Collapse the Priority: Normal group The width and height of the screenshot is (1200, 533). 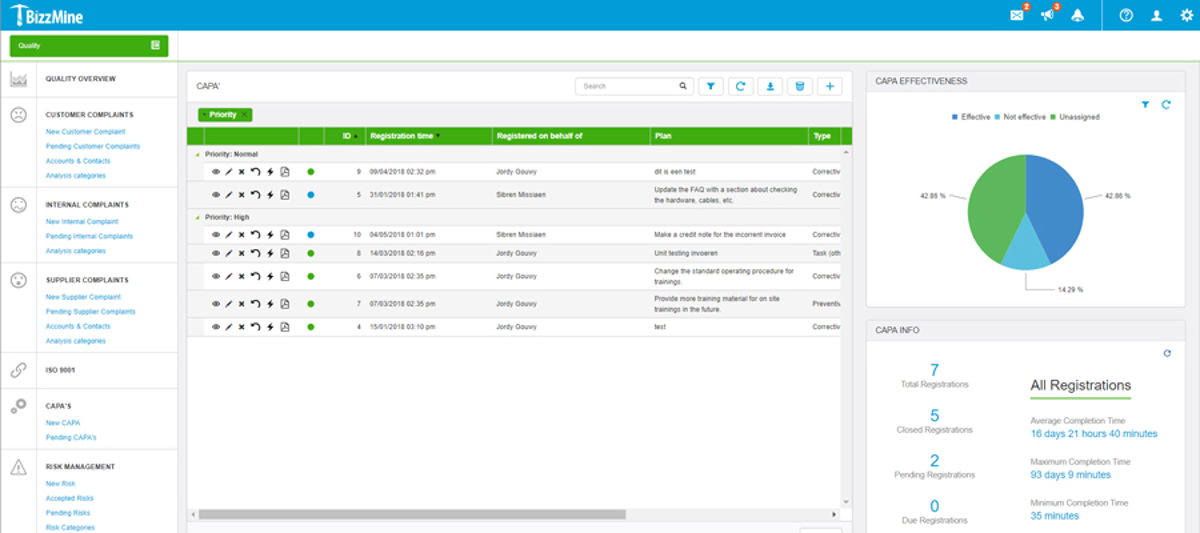coord(197,154)
